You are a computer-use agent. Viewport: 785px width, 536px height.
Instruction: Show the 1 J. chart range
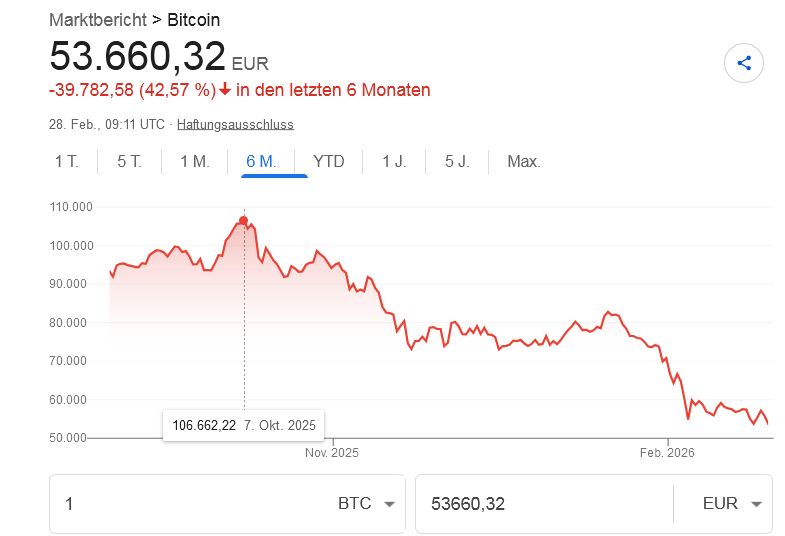coord(394,162)
